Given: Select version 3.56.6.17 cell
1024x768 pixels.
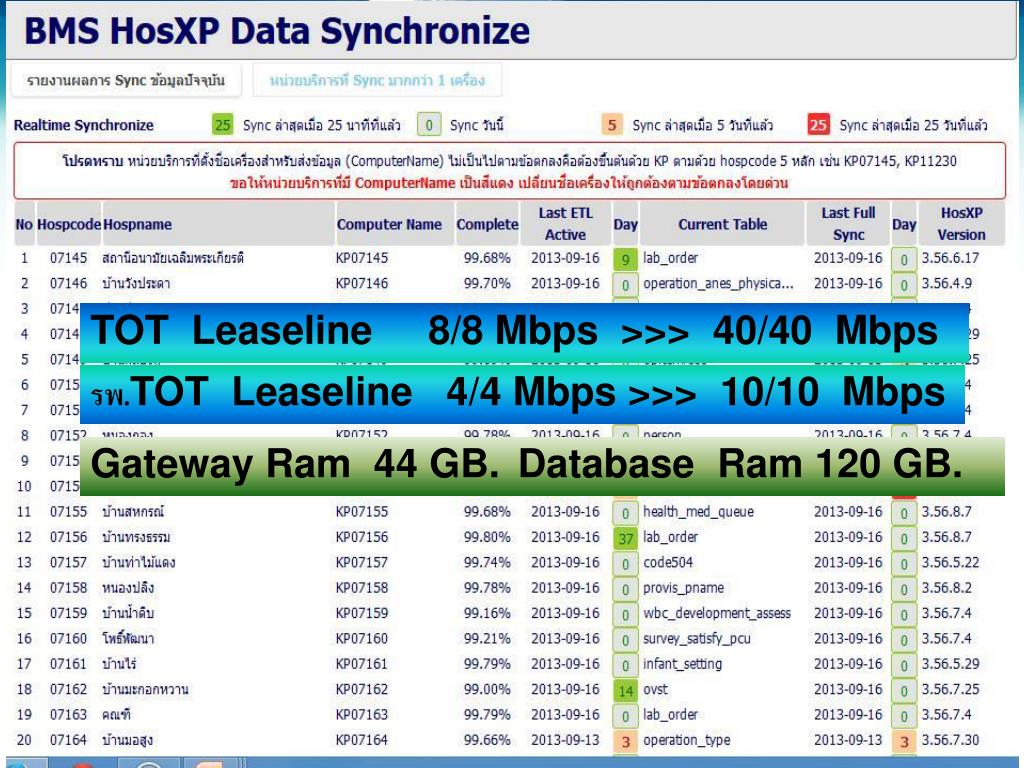Looking at the screenshot, I should (x=950, y=258).
